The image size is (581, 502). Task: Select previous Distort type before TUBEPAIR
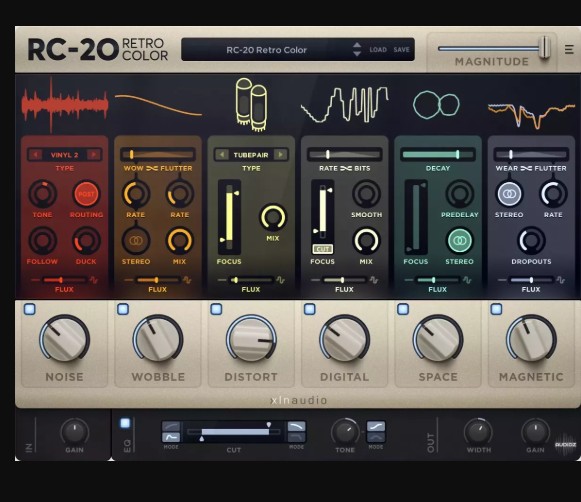click(x=222, y=154)
